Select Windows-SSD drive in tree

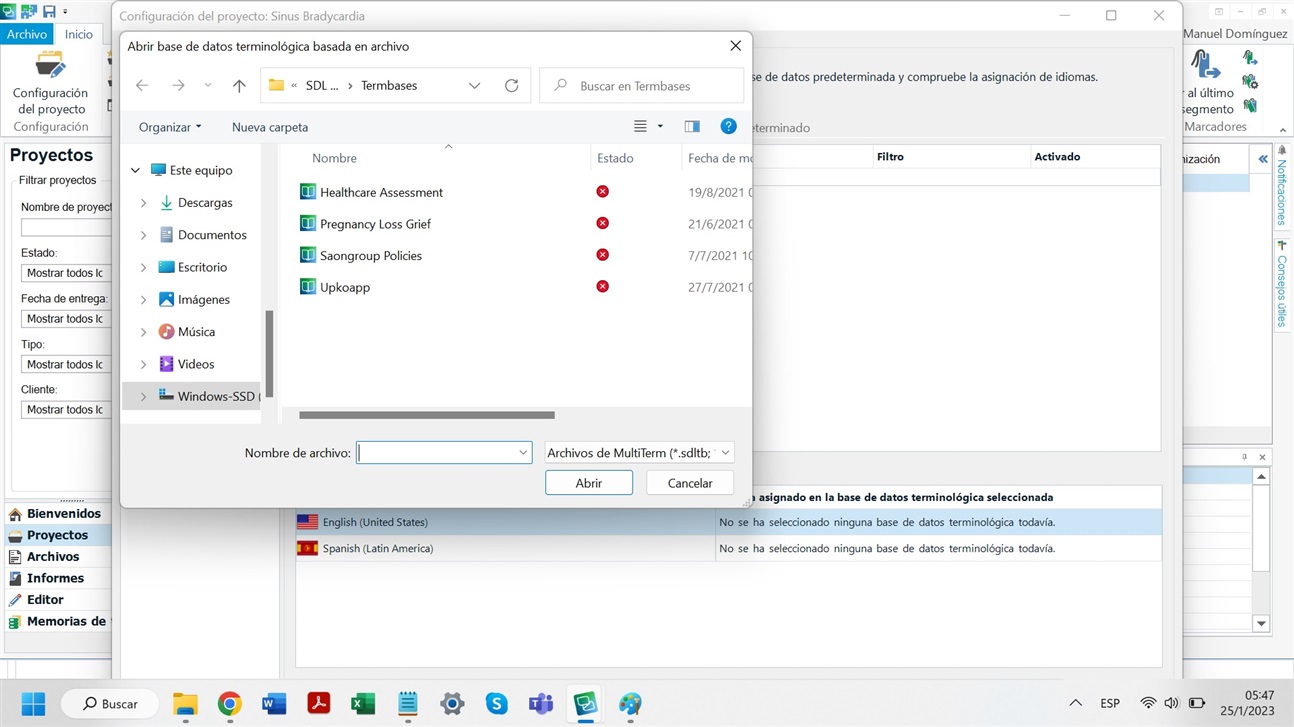(208, 396)
